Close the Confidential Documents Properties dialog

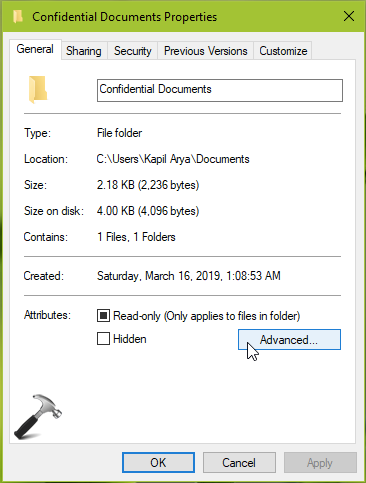pyautogui.click(x=349, y=16)
